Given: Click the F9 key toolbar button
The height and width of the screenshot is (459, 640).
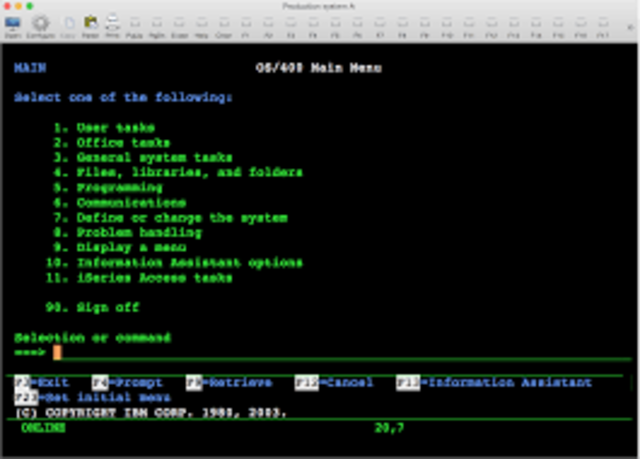Looking at the screenshot, I should (x=424, y=27).
